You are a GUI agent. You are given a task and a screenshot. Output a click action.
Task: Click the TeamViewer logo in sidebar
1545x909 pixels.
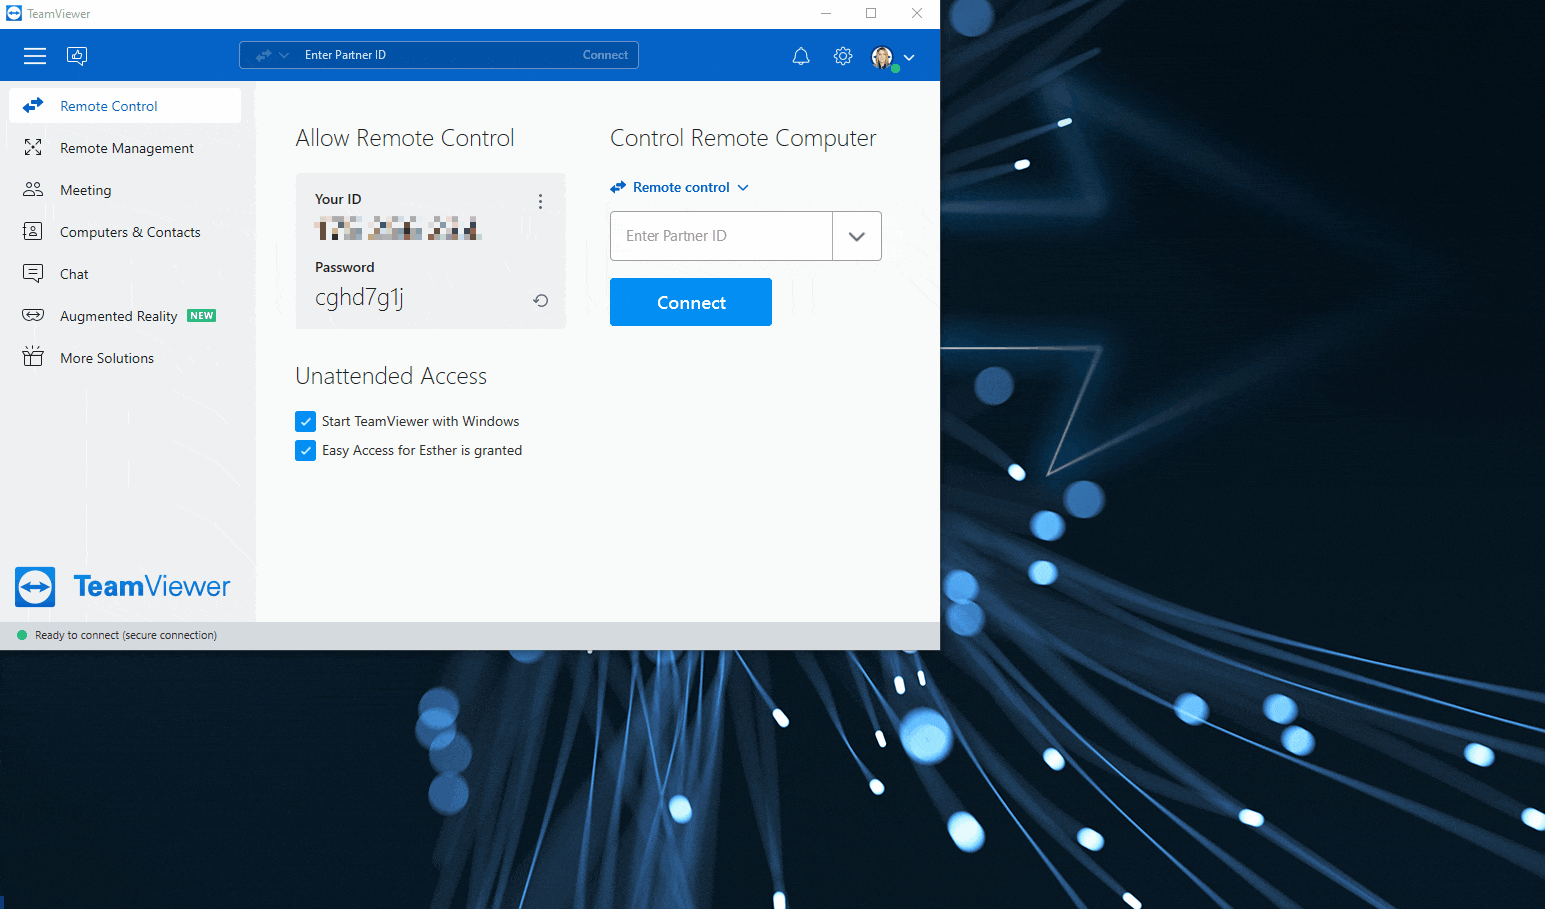coord(123,587)
